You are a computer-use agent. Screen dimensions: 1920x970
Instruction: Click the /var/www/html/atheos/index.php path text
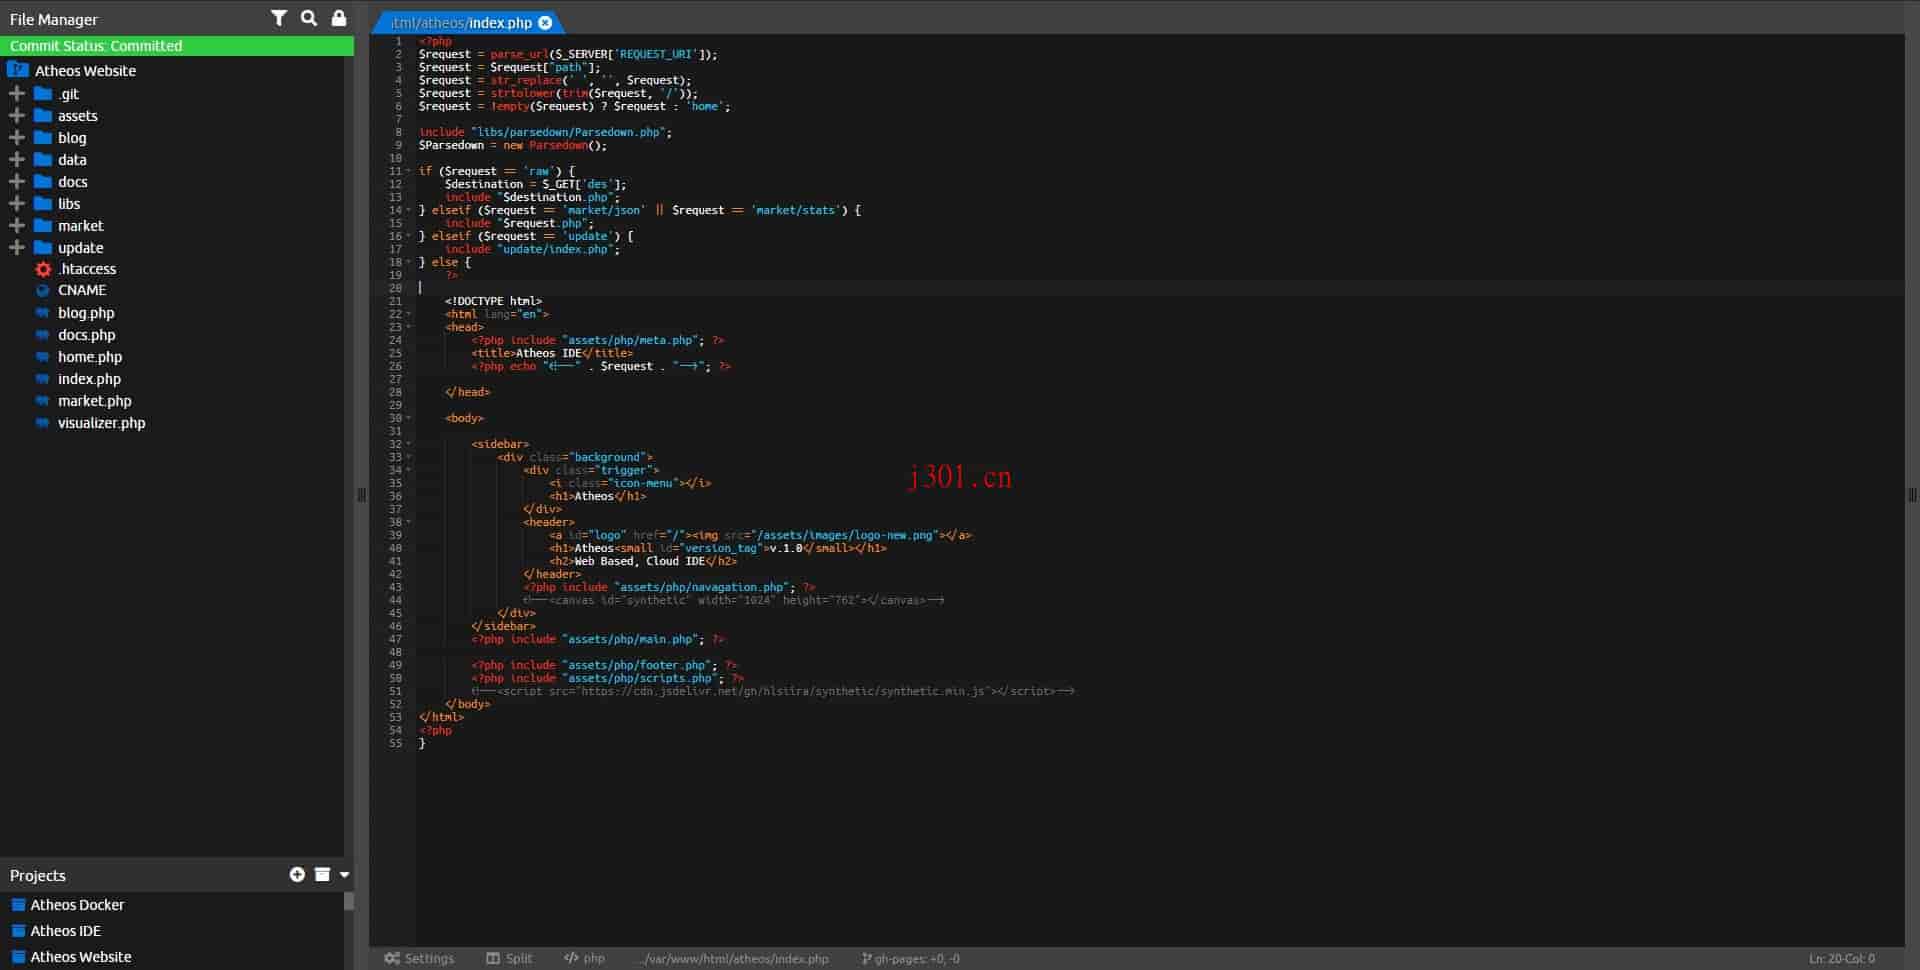click(735, 959)
